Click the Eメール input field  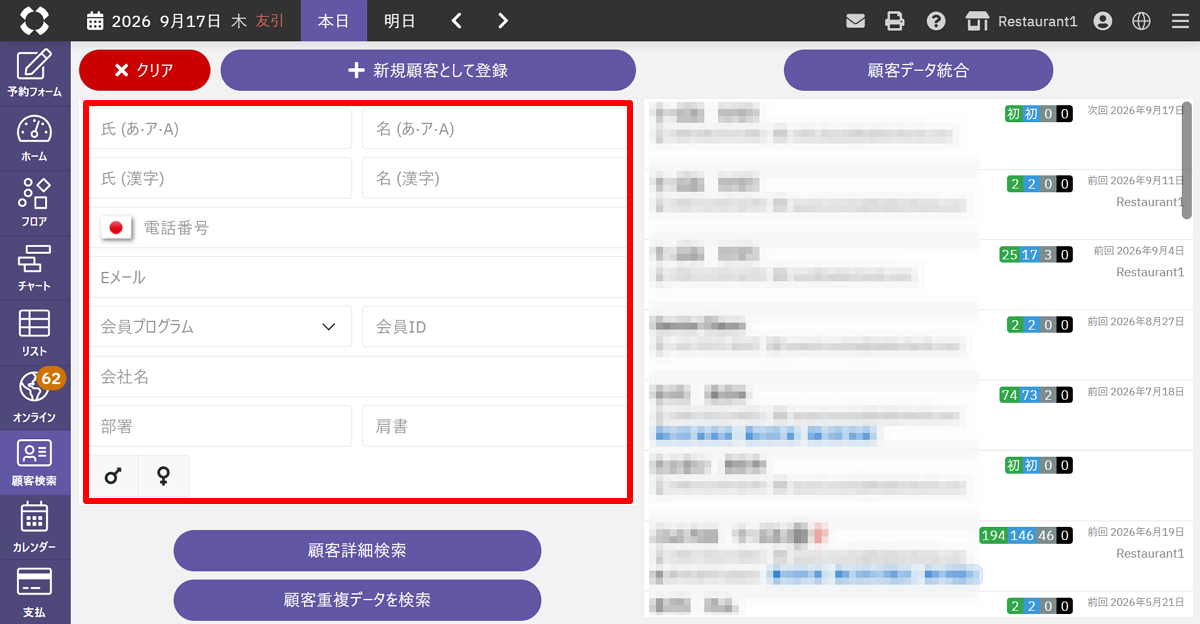358,277
